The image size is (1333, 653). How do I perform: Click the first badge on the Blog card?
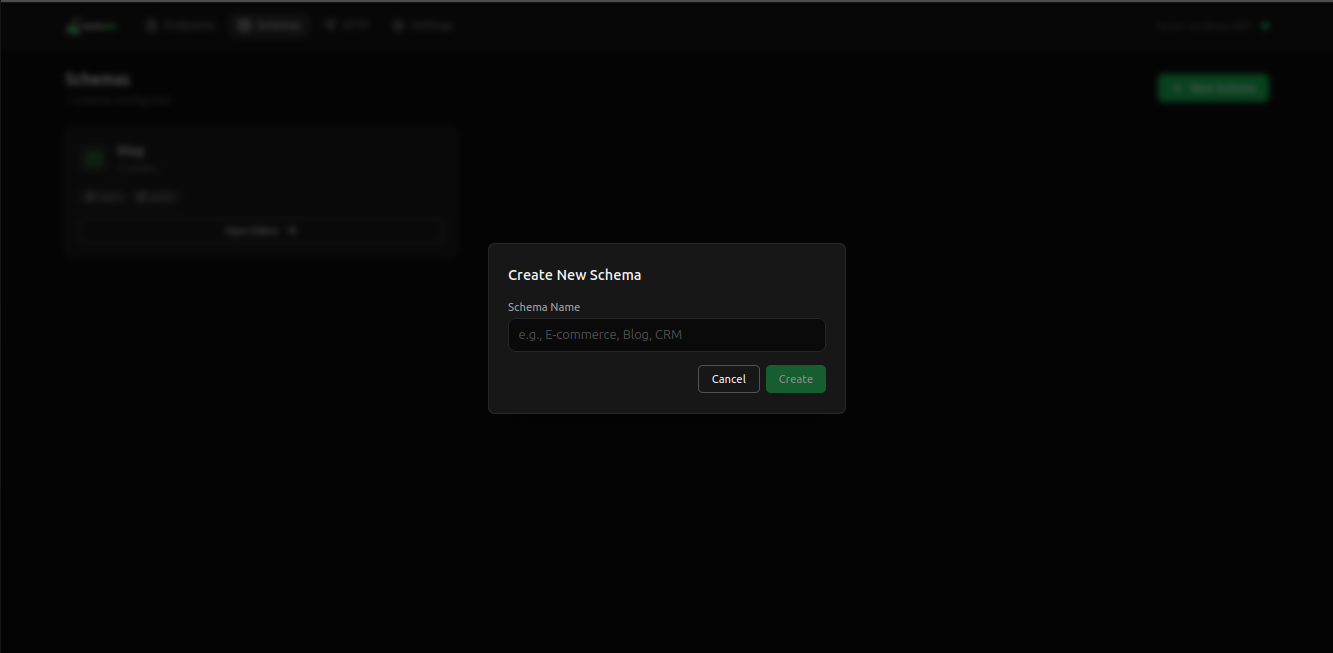pos(103,197)
